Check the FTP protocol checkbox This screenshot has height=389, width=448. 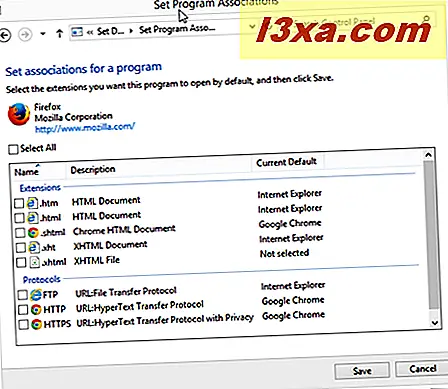(22, 295)
